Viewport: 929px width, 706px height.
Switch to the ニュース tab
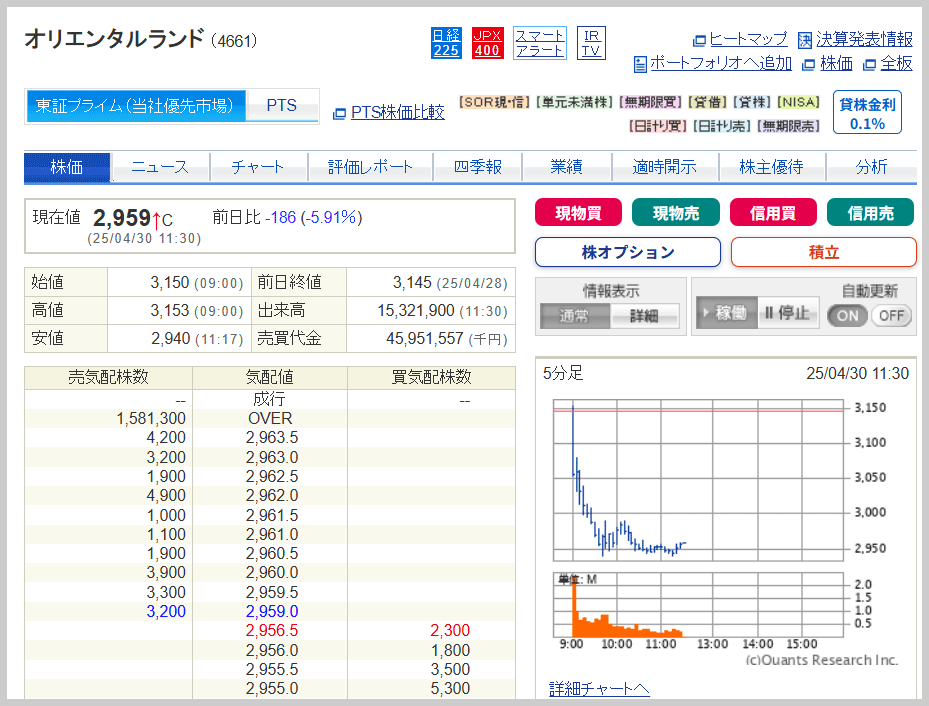tap(160, 167)
